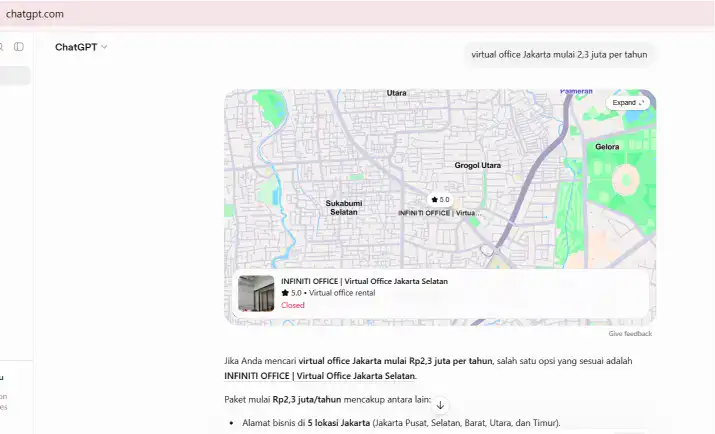Select the 5 lokasi Jakarta bullet text
The image size is (715, 434).
coord(338,423)
